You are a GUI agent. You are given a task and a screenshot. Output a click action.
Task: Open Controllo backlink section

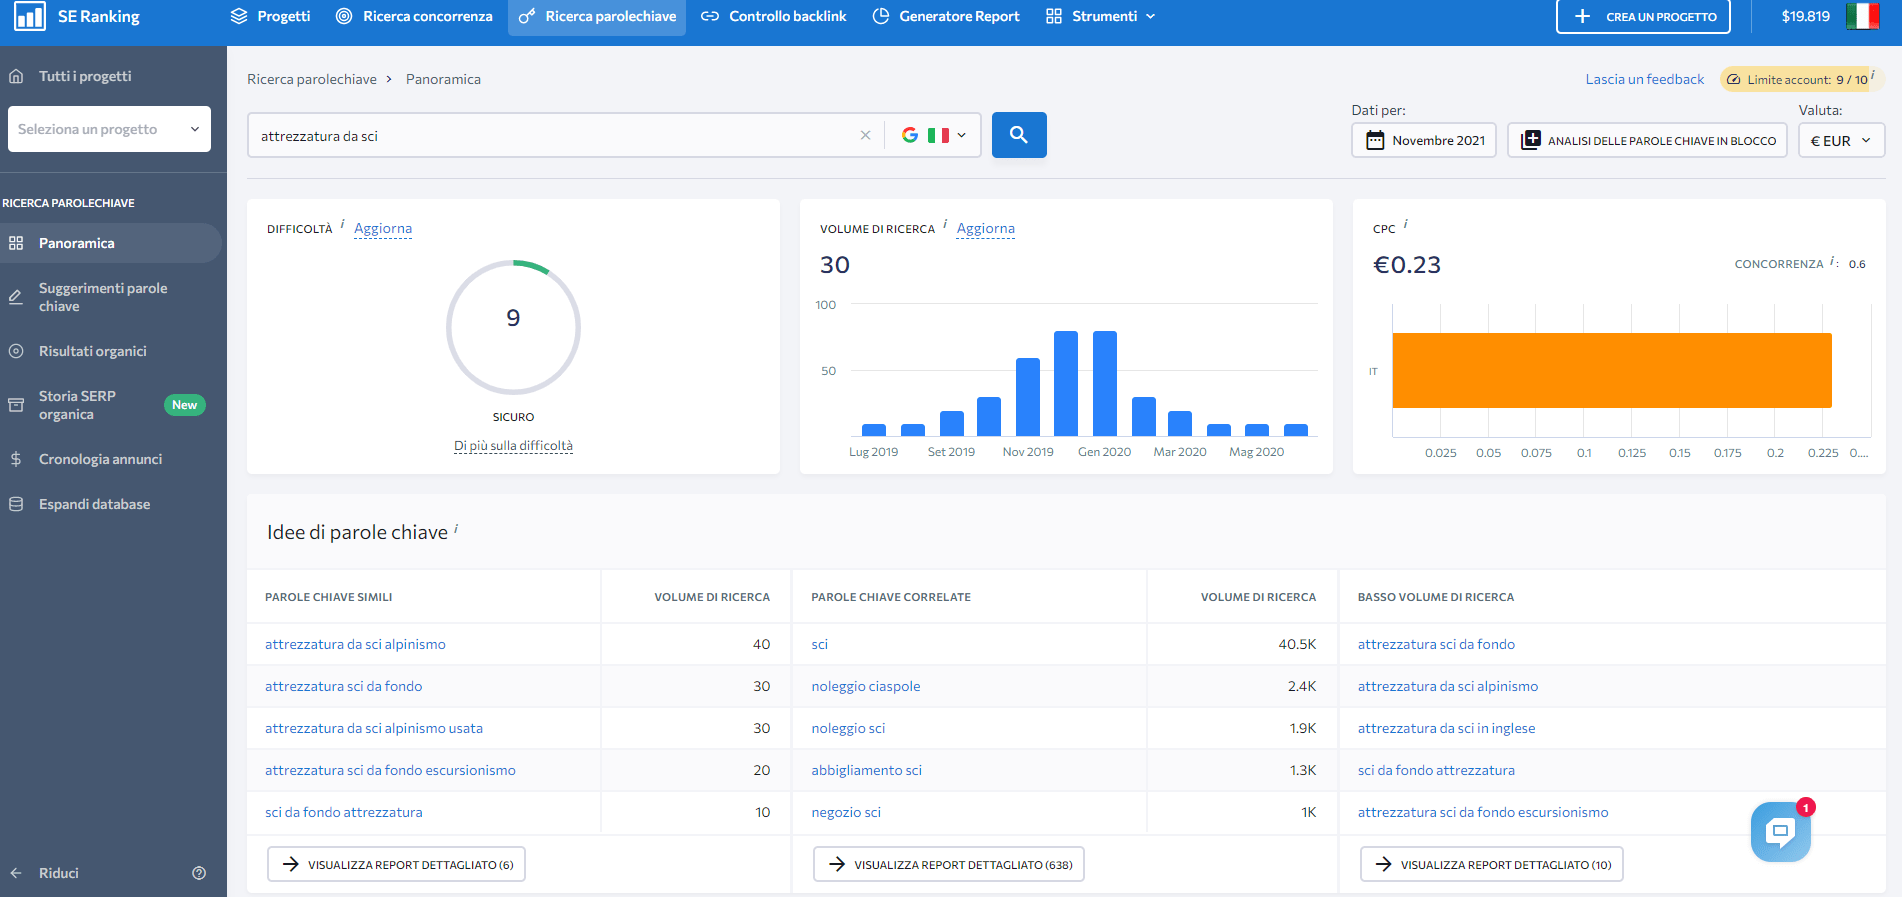click(774, 16)
